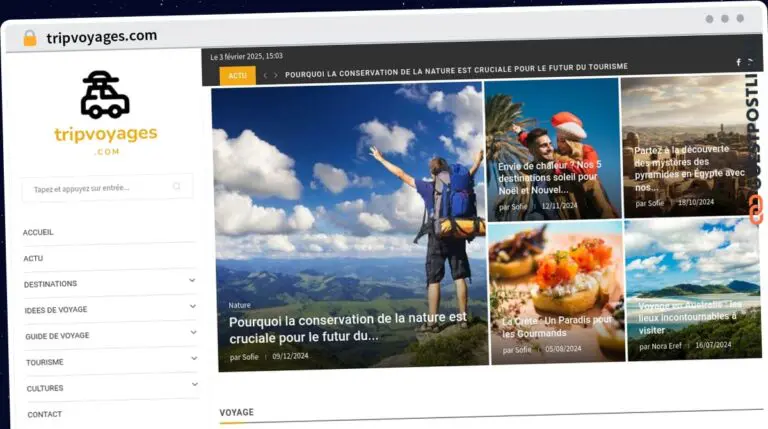Expand the Tourisme submenu arrow
This screenshot has height=429, width=768.
pos(193,359)
